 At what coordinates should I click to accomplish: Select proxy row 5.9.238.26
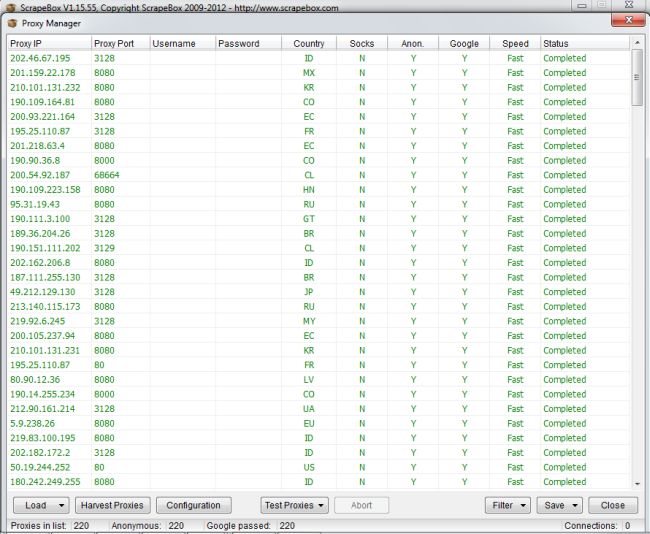point(319,423)
